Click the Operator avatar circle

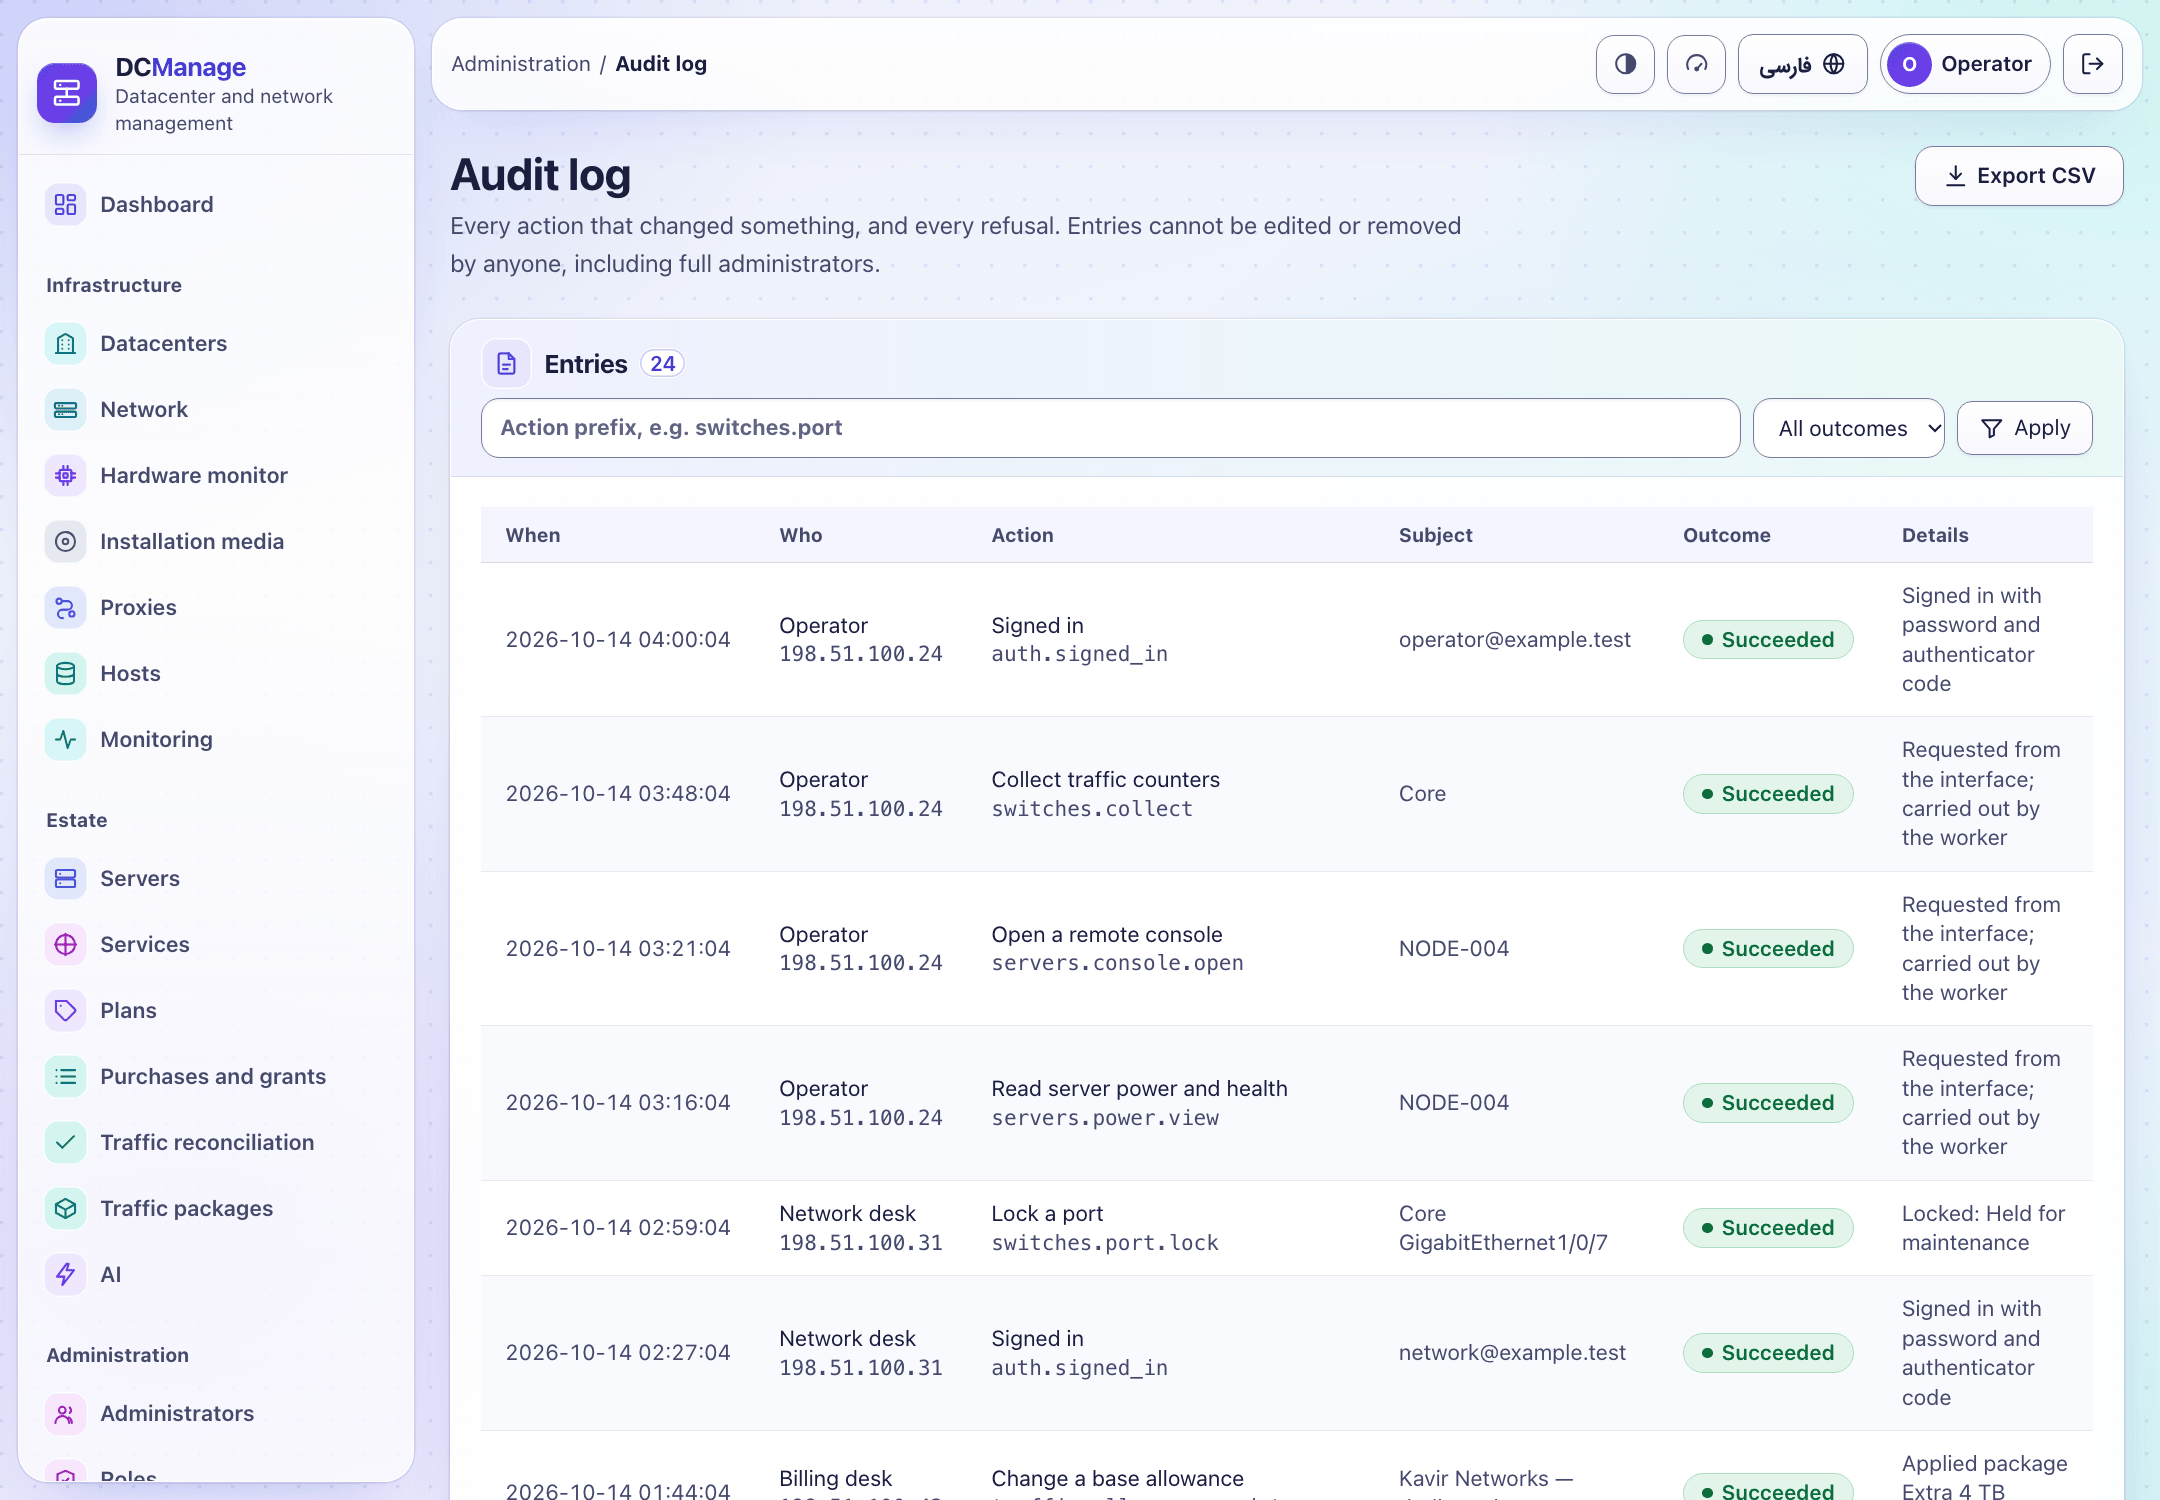point(1909,64)
